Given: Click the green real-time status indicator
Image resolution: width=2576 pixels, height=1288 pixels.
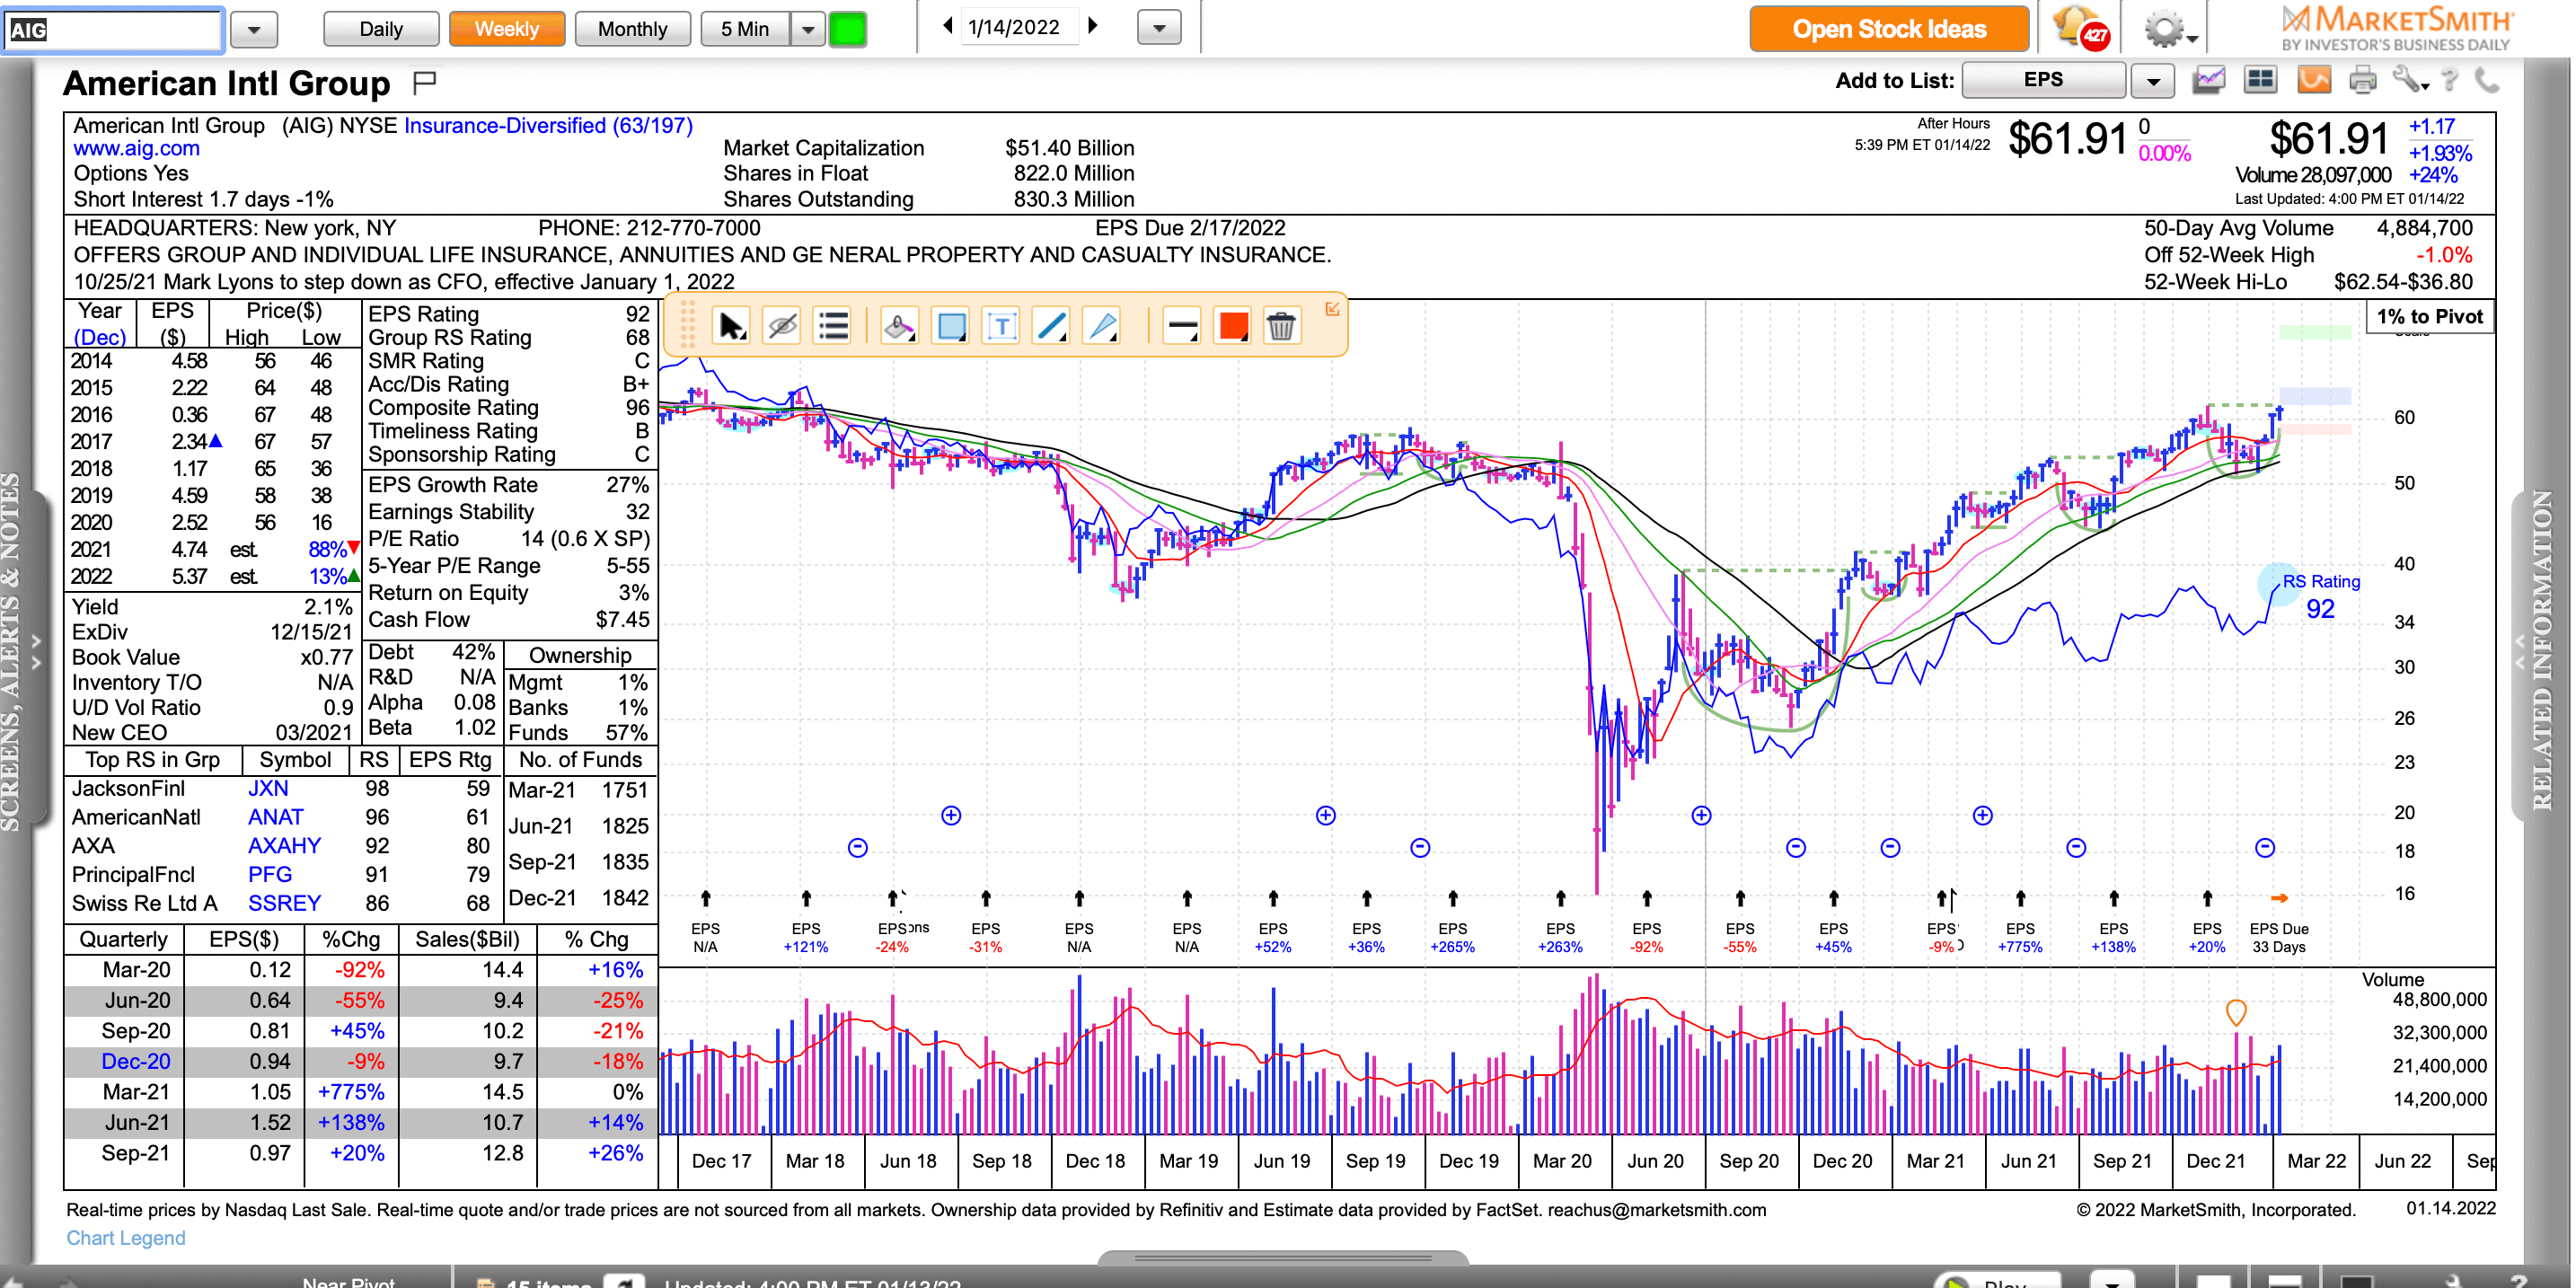Looking at the screenshot, I should (x=847, y=29).
